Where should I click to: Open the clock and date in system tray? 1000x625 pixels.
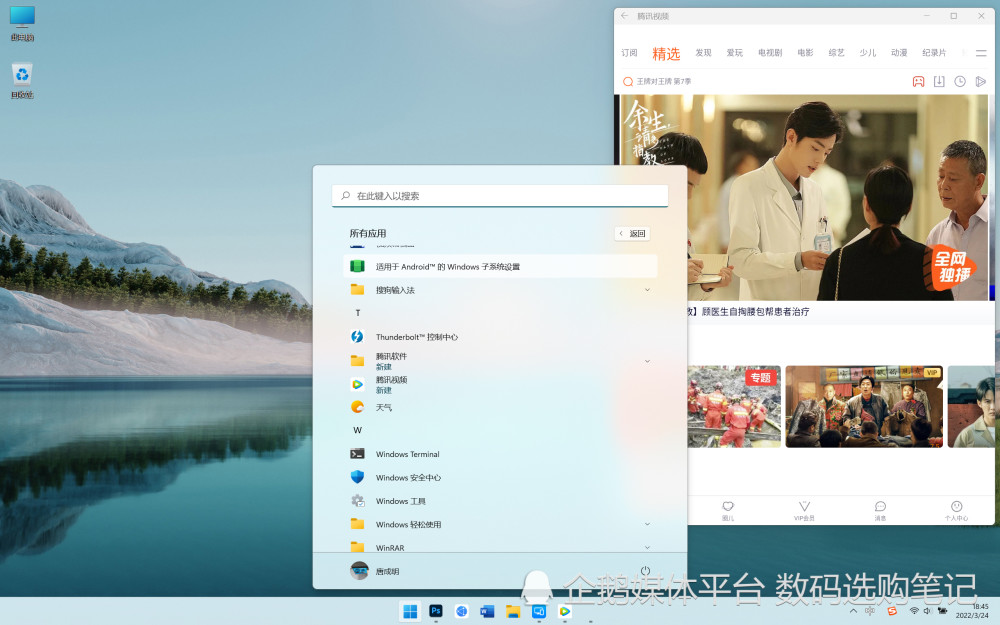point(973,611)
